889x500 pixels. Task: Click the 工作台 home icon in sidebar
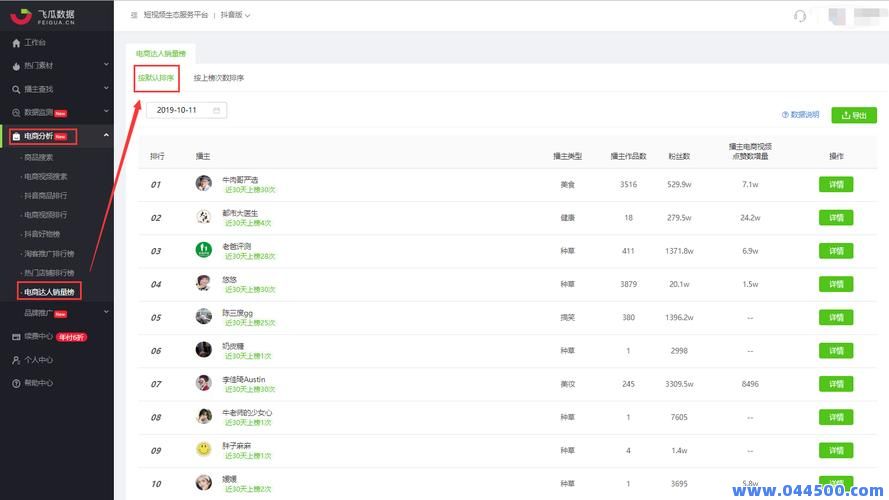pyautogui.click(x=16, y=43)
